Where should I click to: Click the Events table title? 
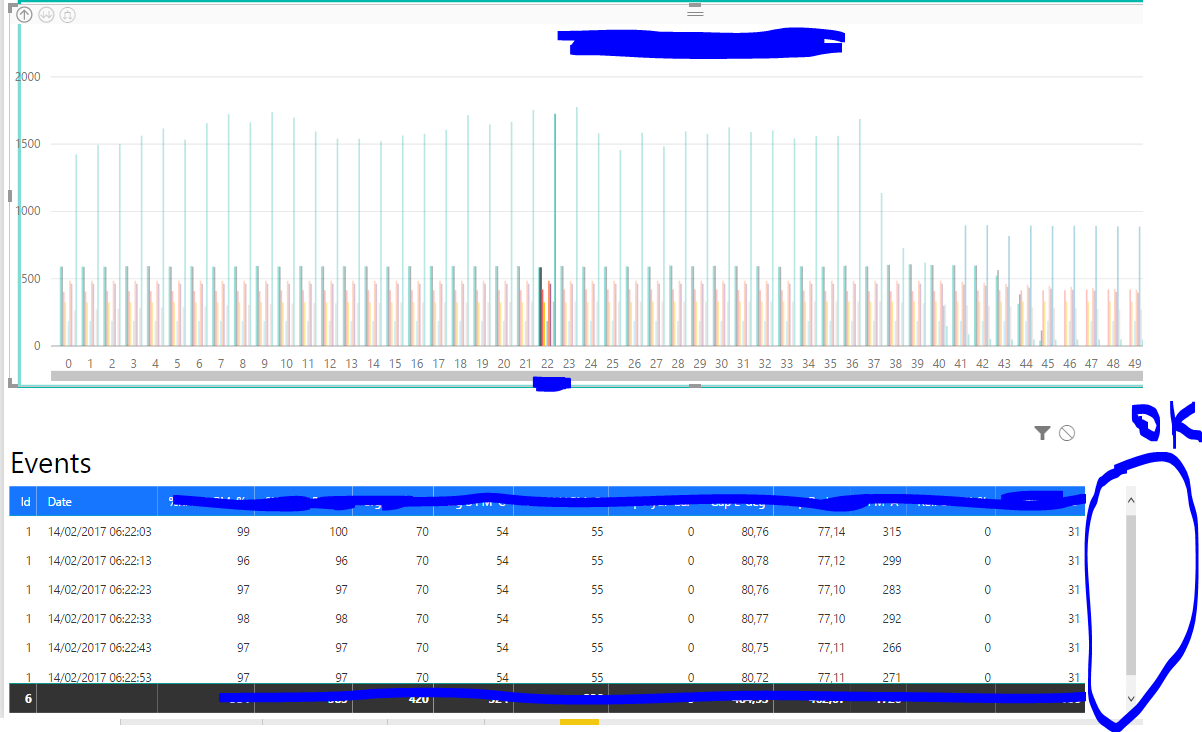pos(51,463)
